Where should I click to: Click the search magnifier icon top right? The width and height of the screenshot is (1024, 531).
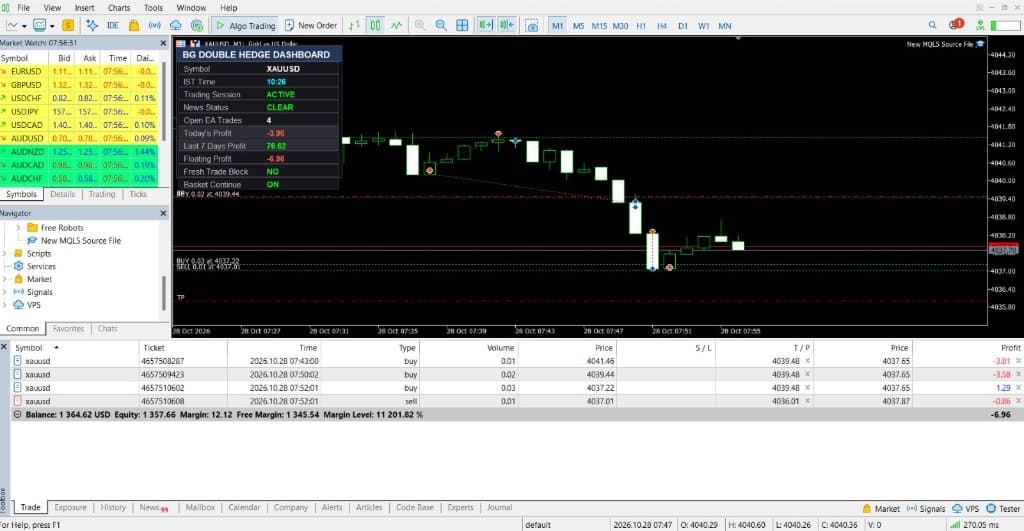click(x=932, y=25)
